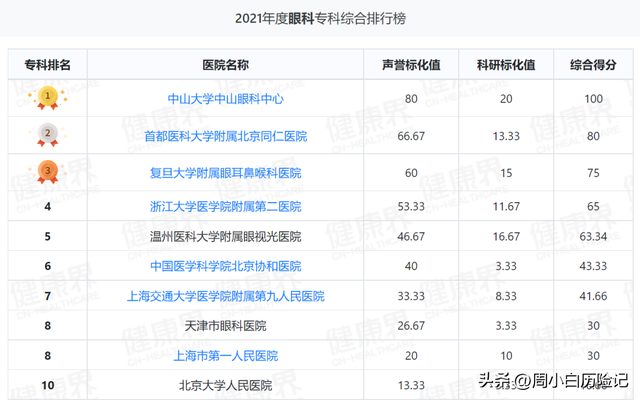Click the 综合得分 column header
The height and width of the screenshot is (400, 640).
coord(593,65)
